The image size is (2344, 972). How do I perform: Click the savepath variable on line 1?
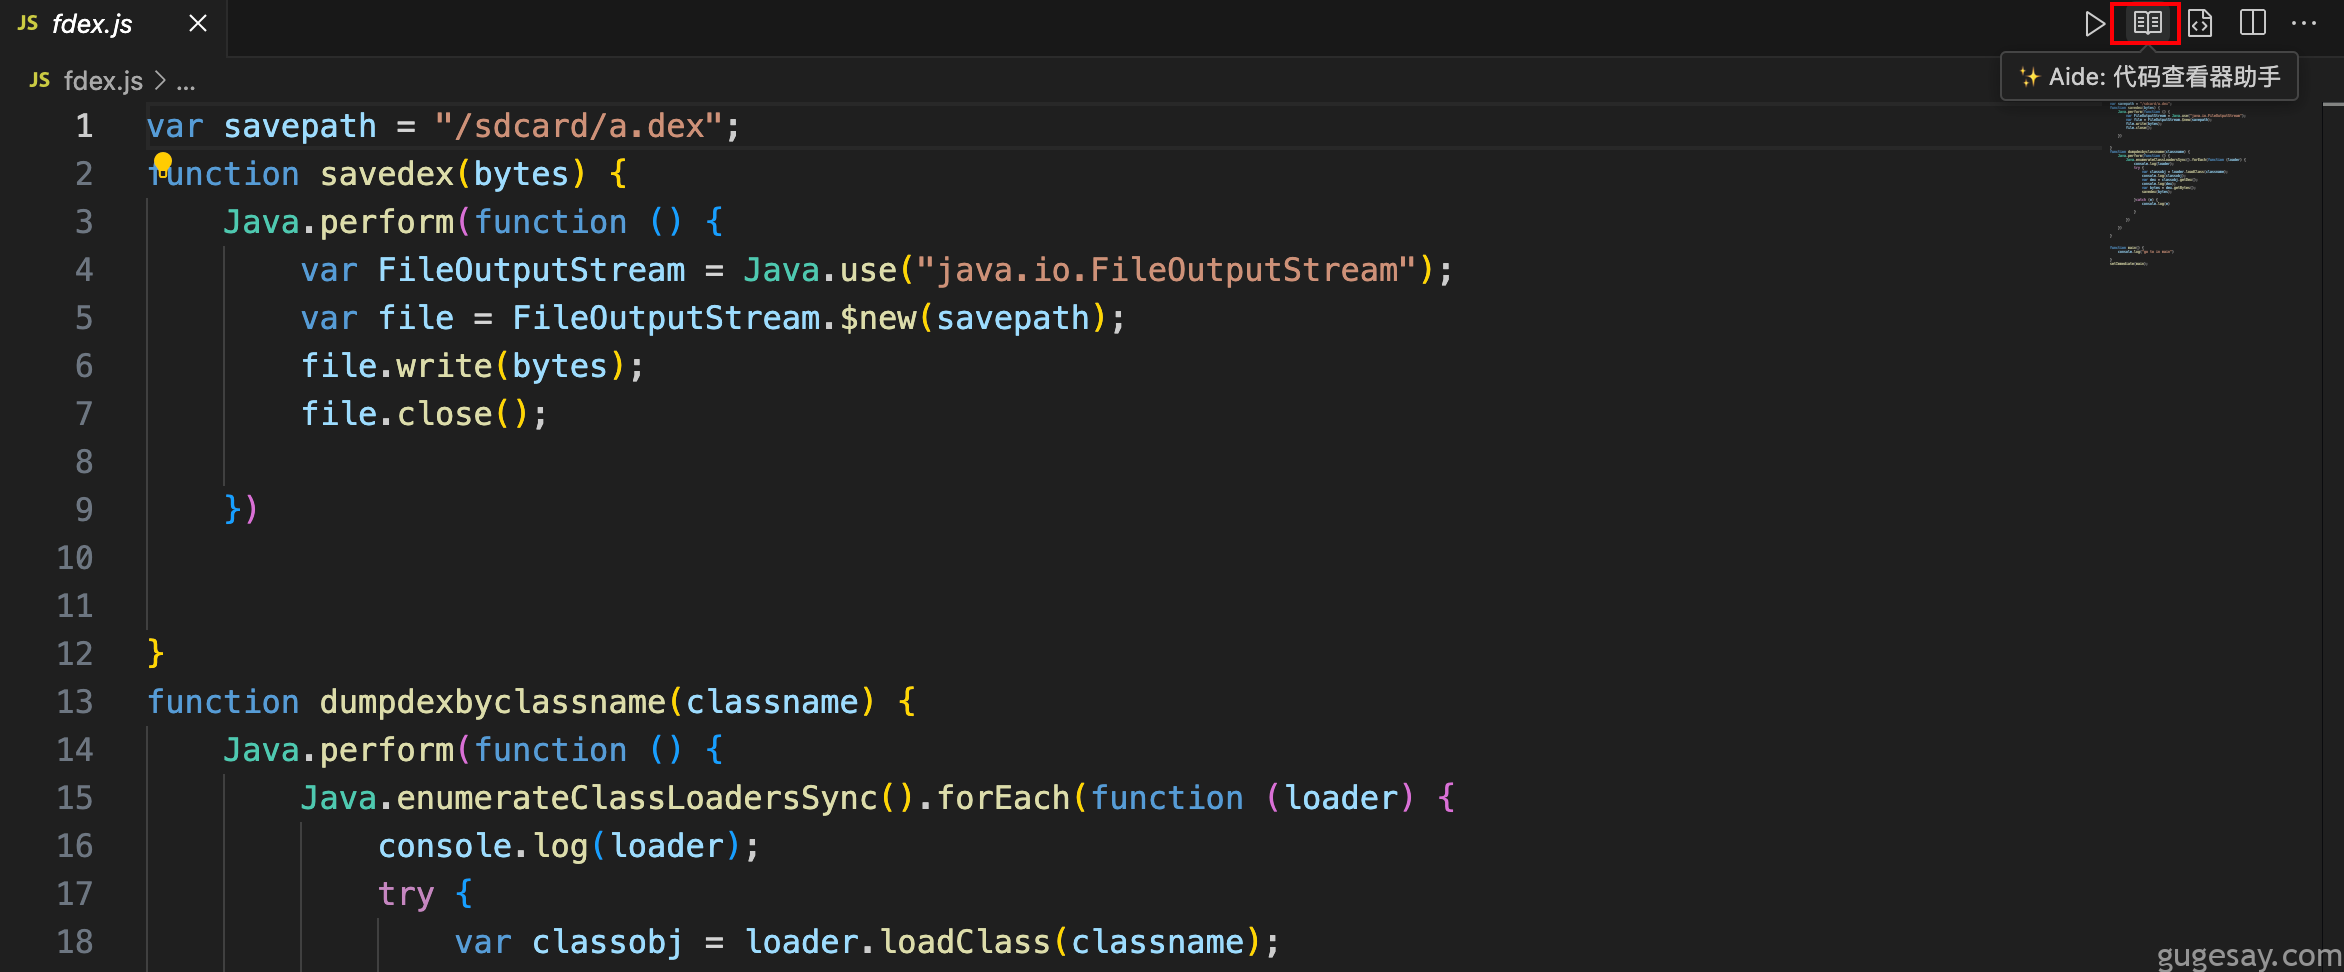pos(300,126)
